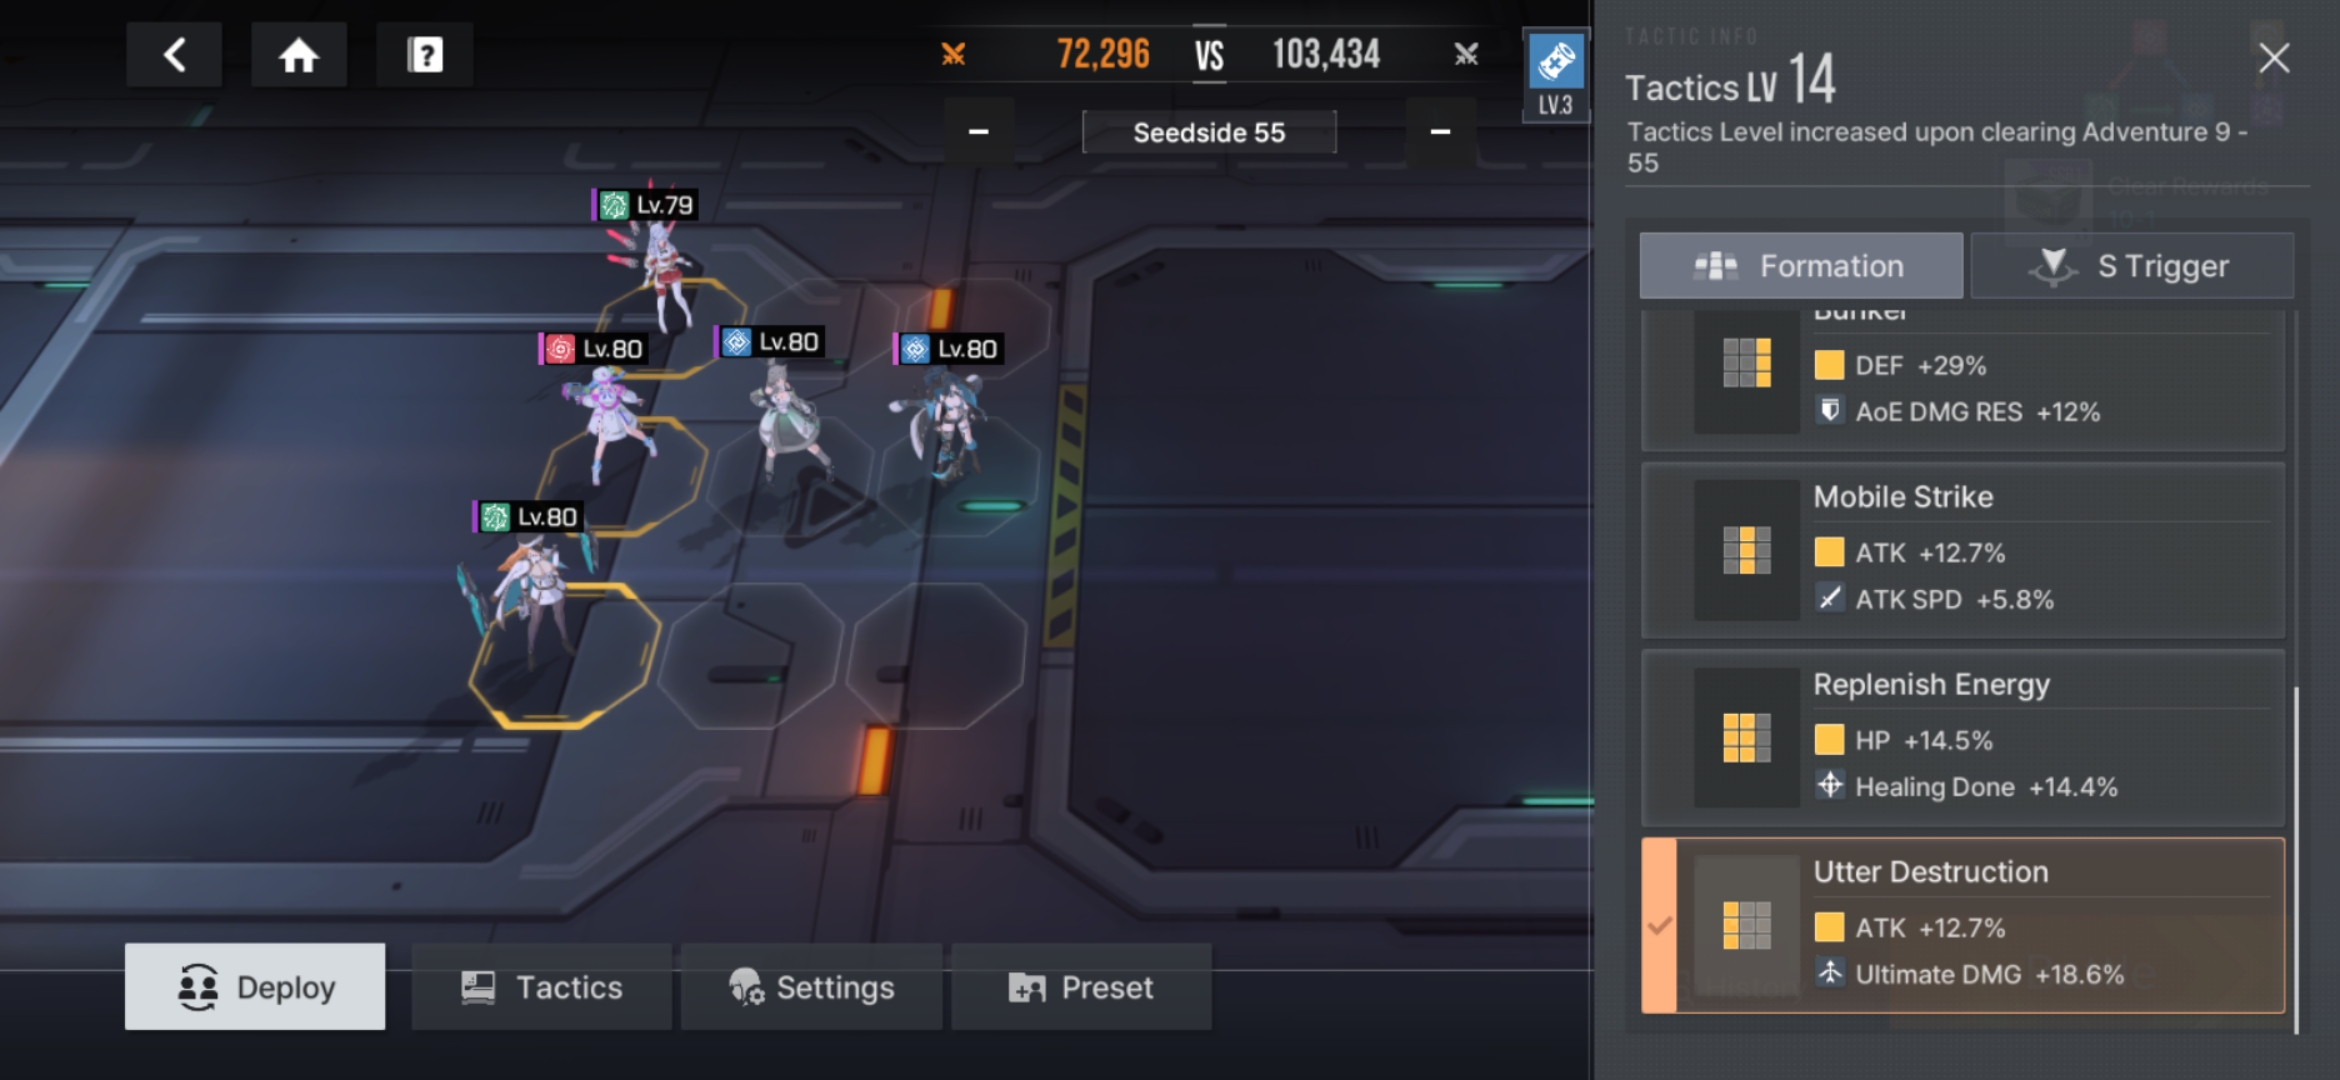Close the Tactic Info panel

[2274, 58]
